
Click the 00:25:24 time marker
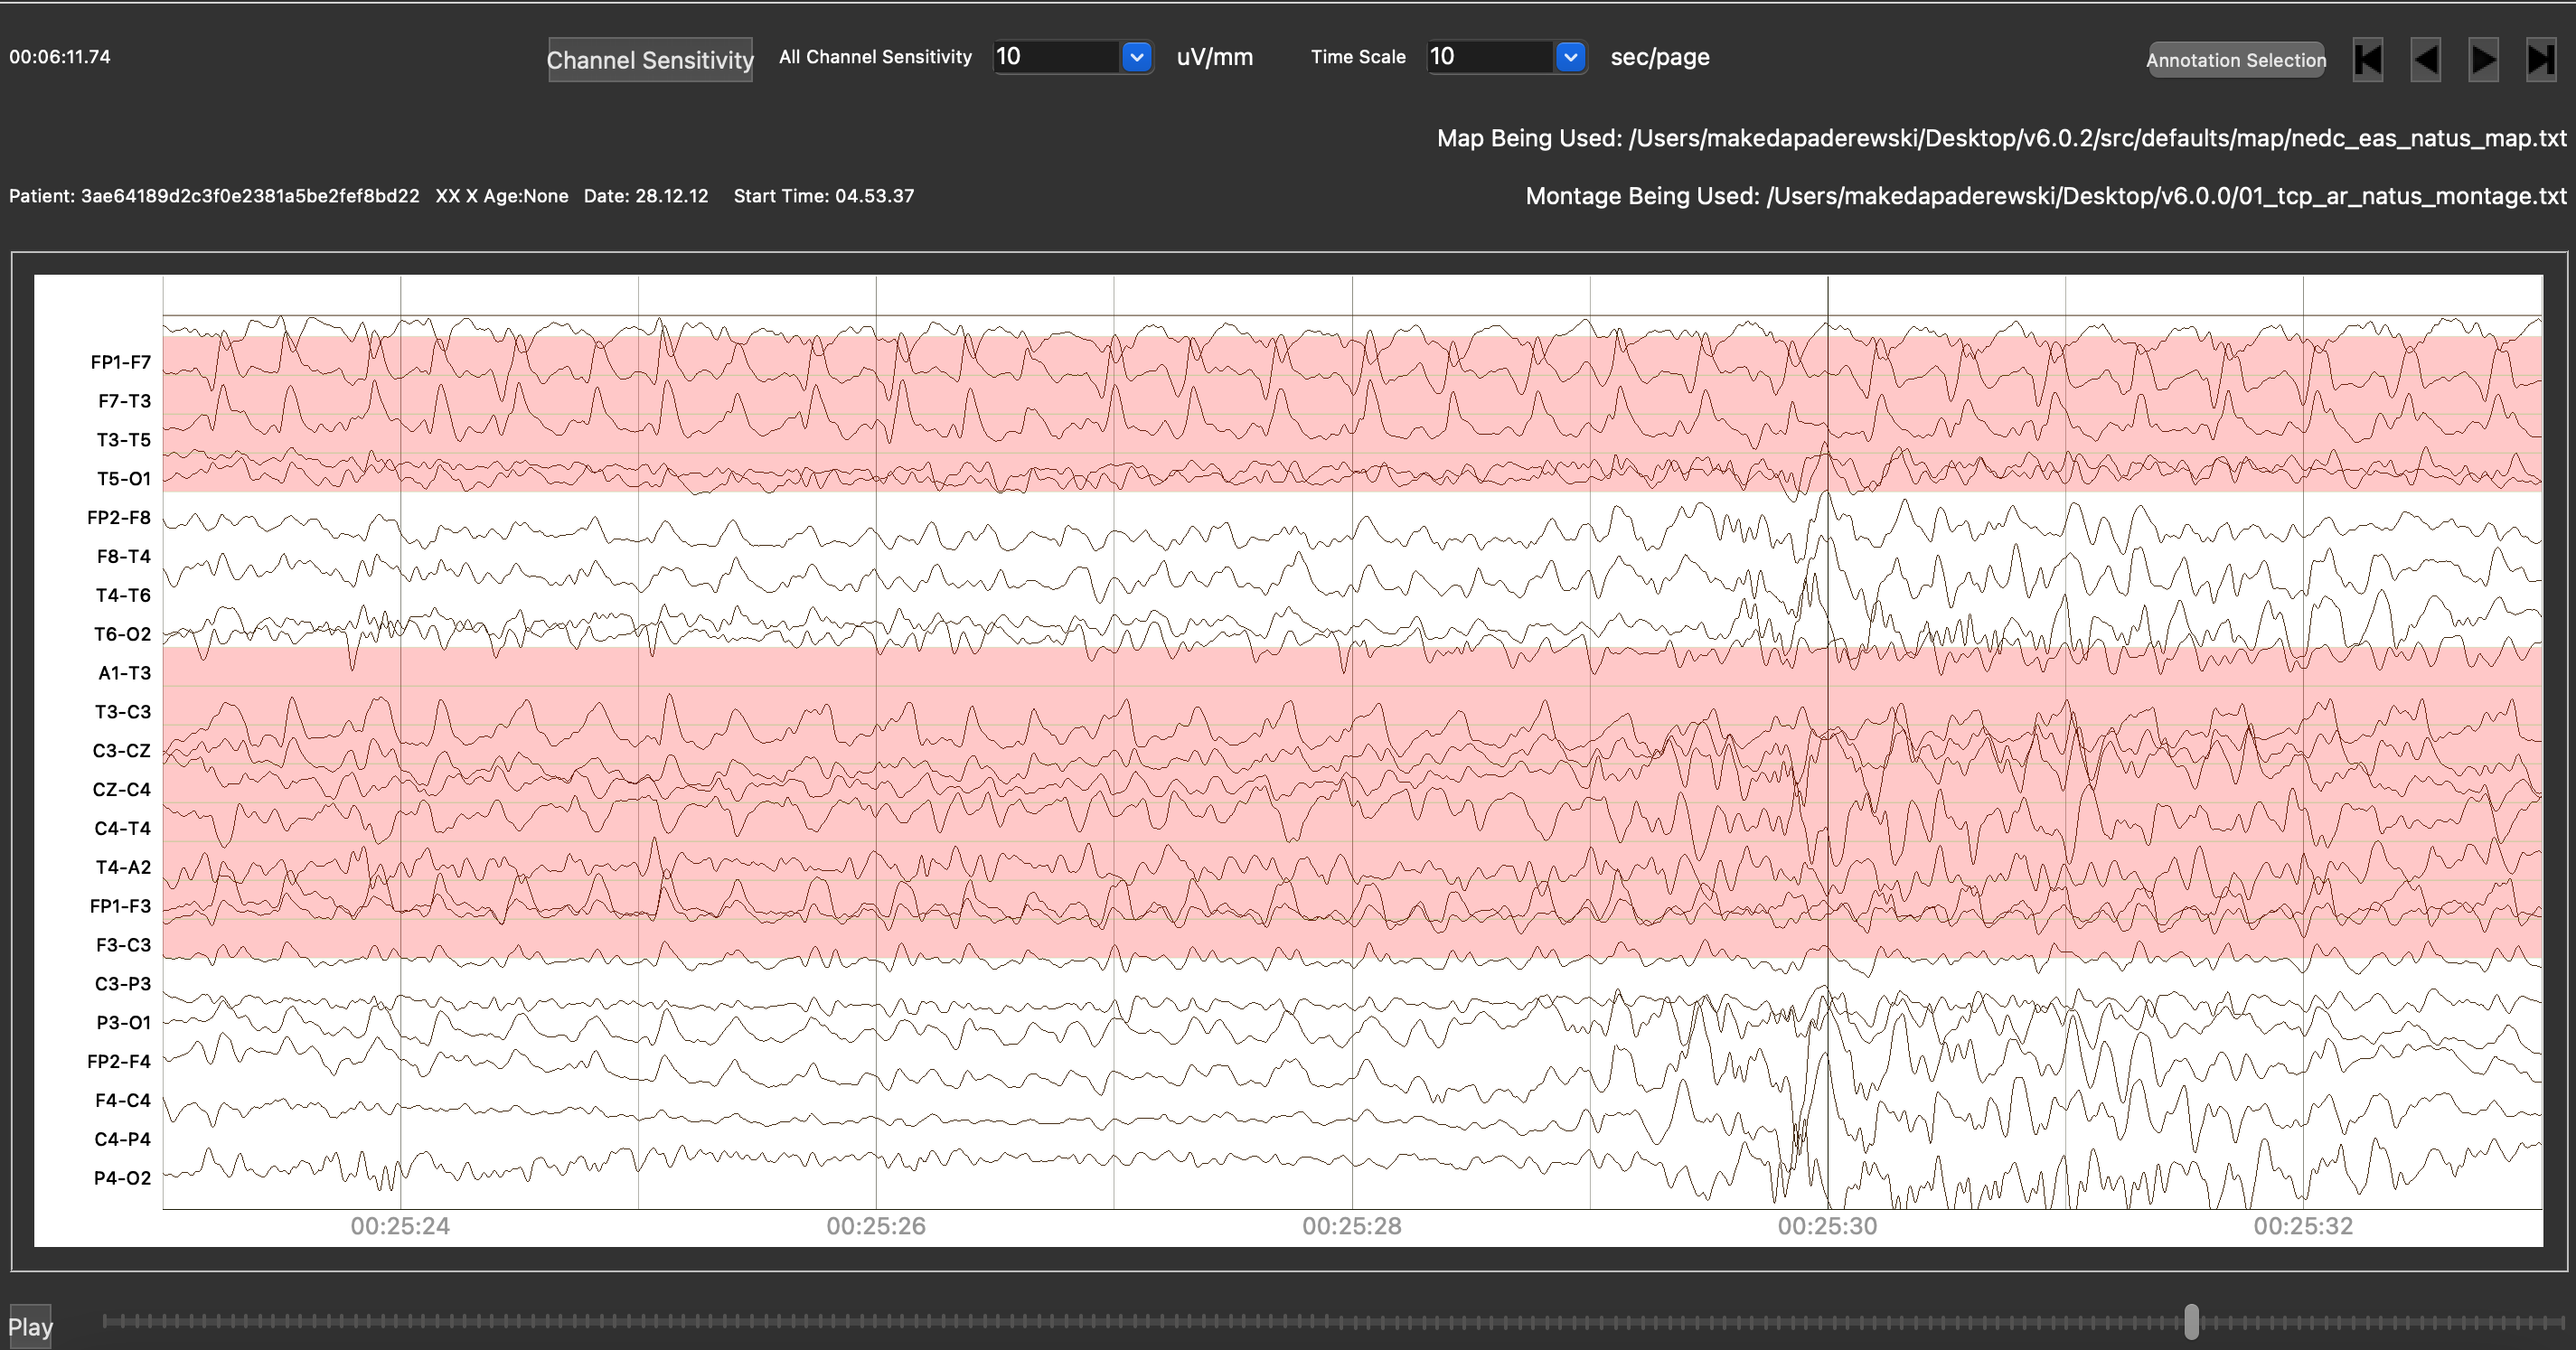(400, 1226)
